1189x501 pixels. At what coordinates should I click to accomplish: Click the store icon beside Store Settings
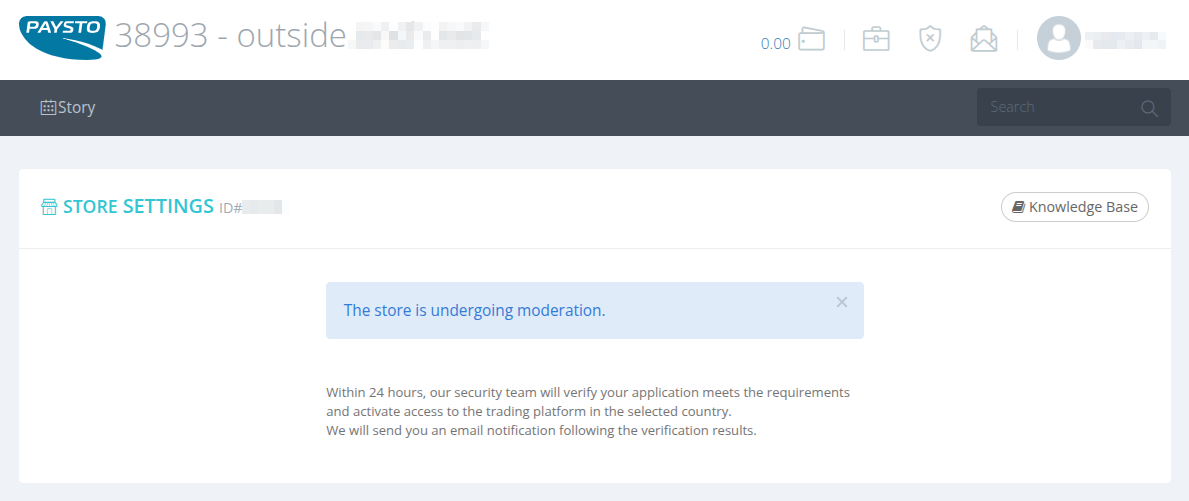click(49, 207)
